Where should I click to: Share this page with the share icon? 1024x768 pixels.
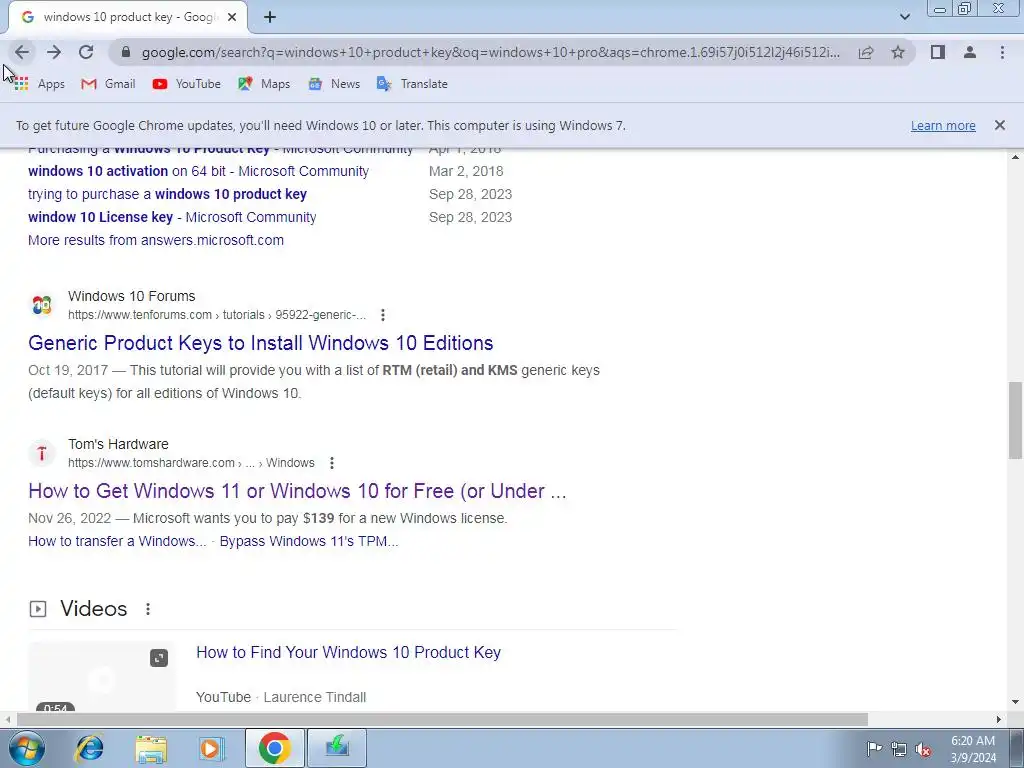coord(866,52)
